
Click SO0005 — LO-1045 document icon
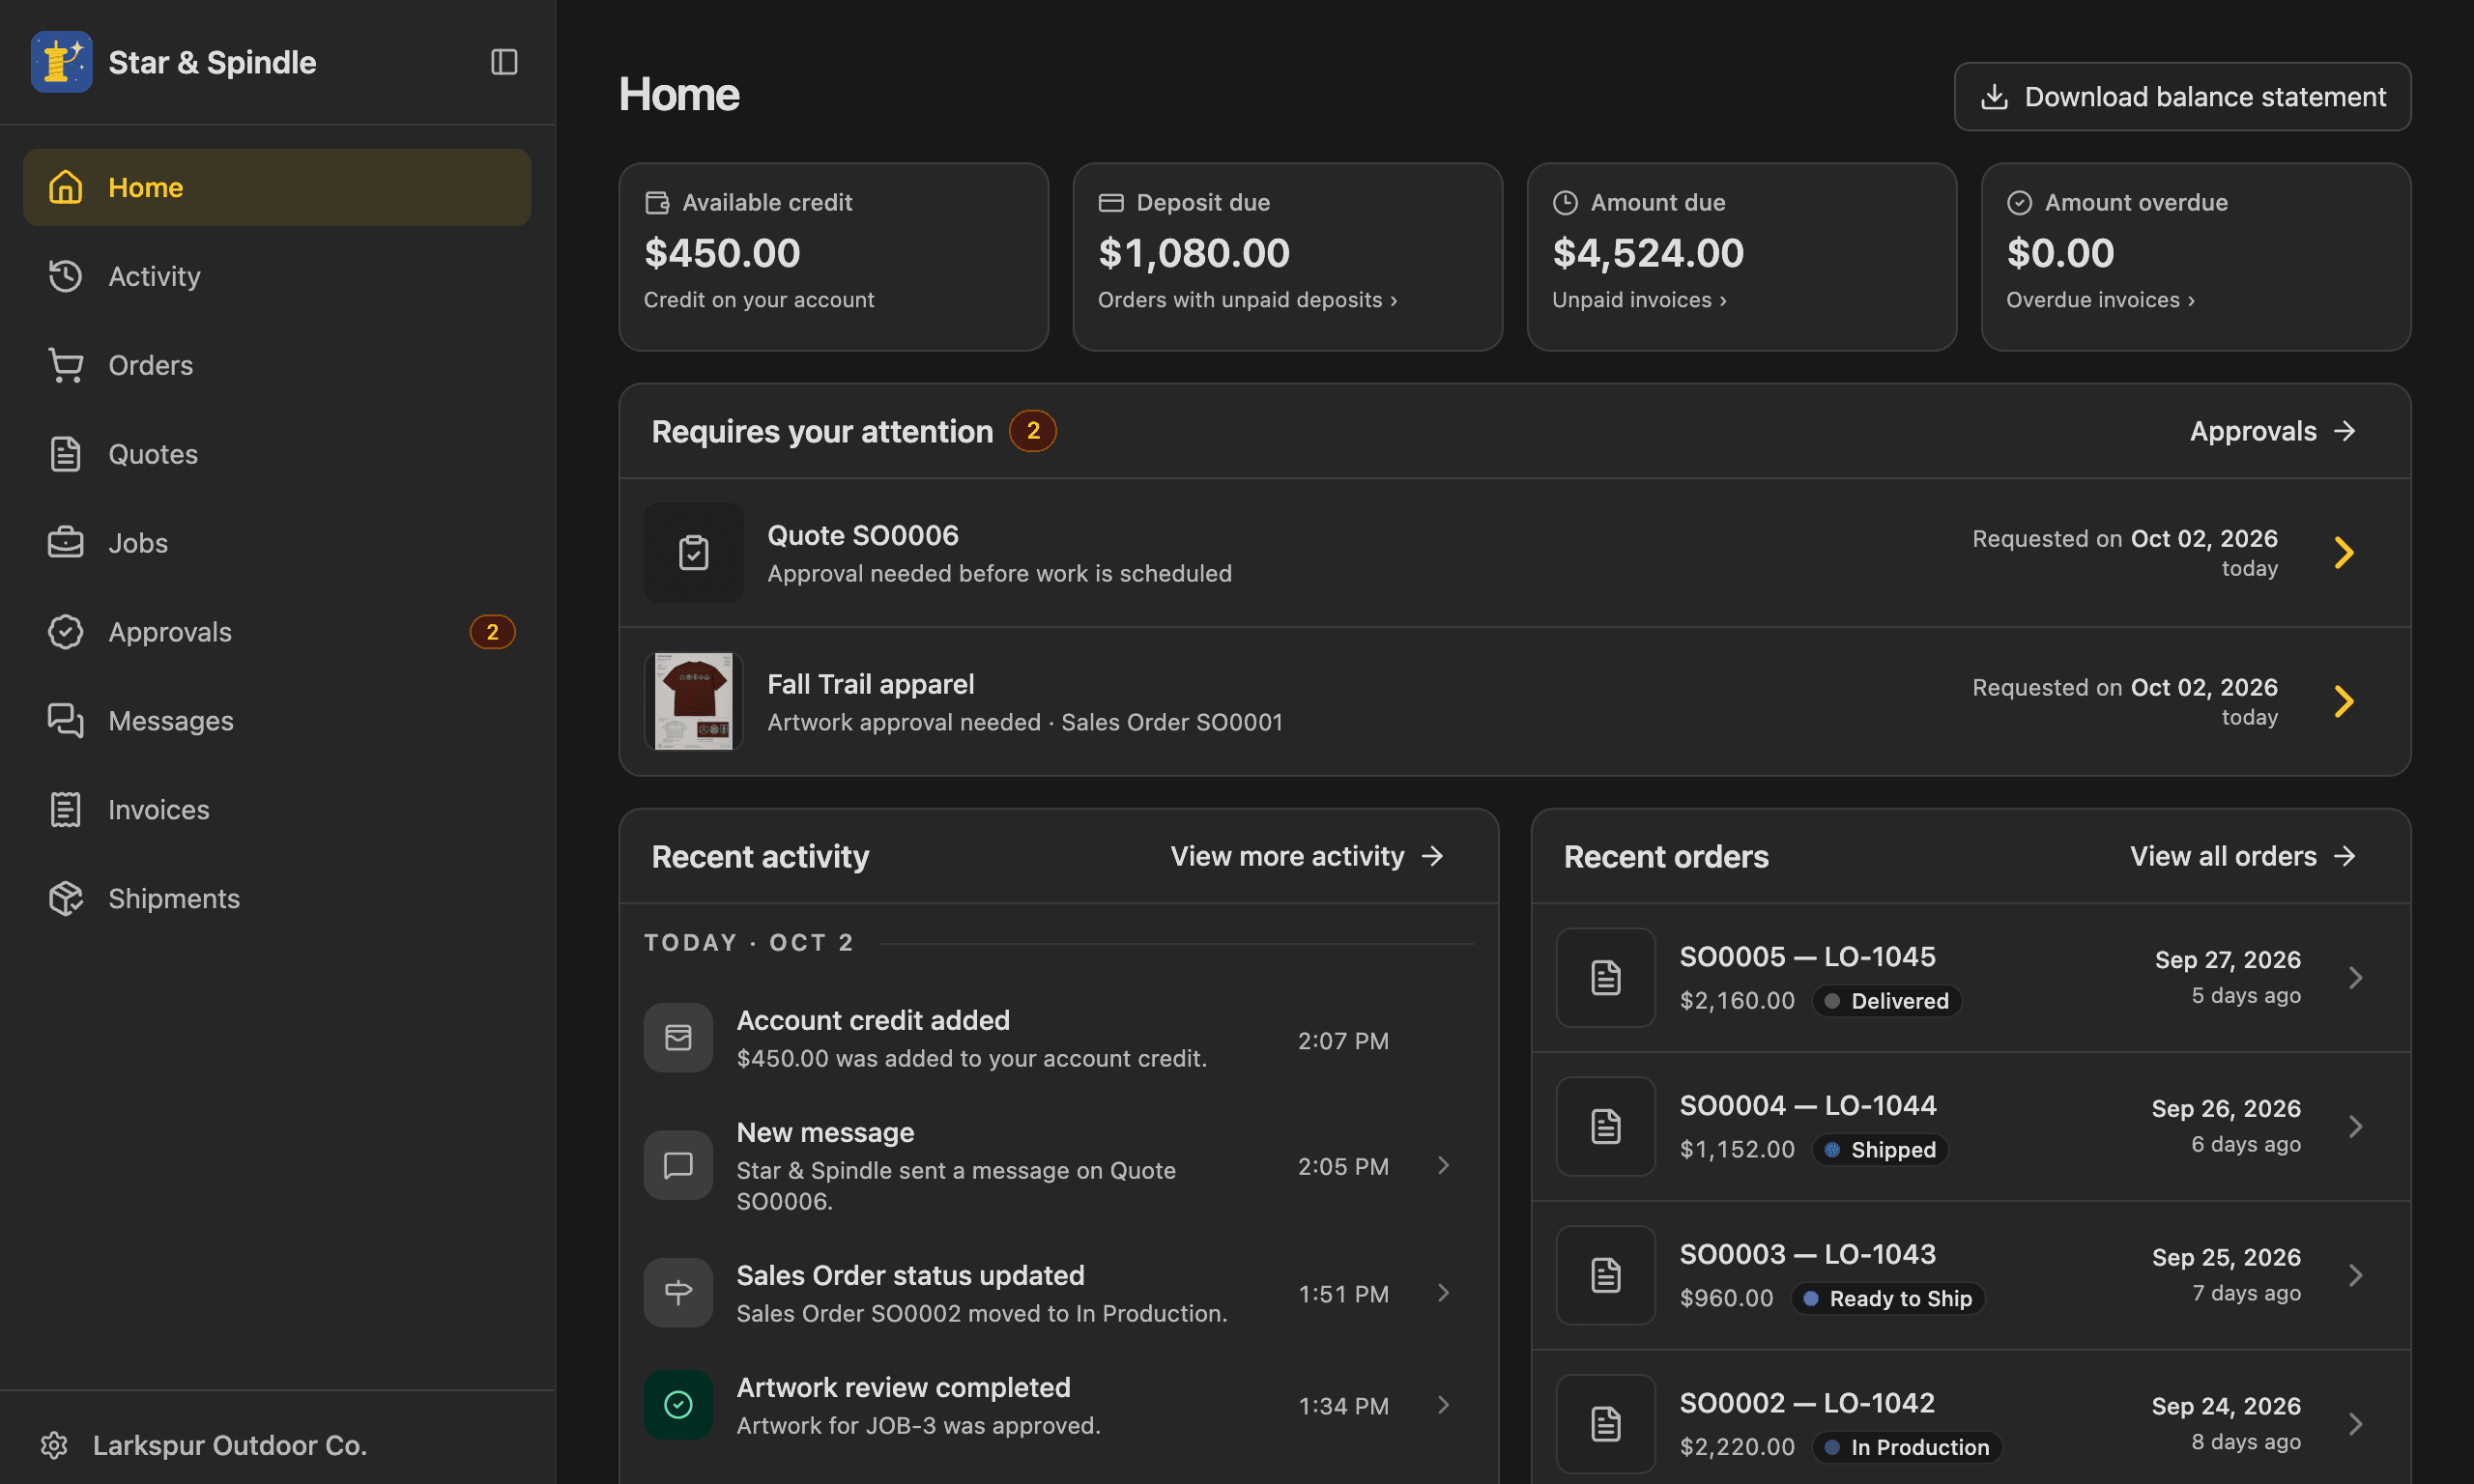click(x=1606, y=978)
